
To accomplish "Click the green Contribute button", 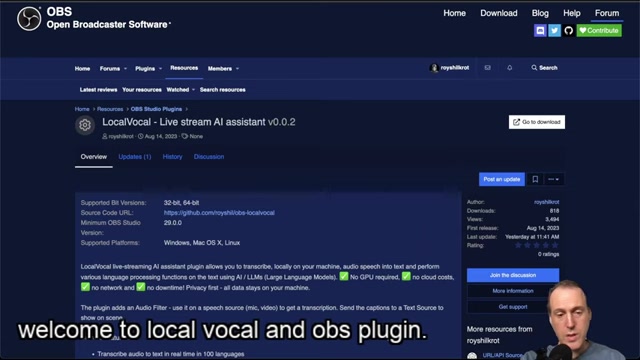I will pos(599,31).
